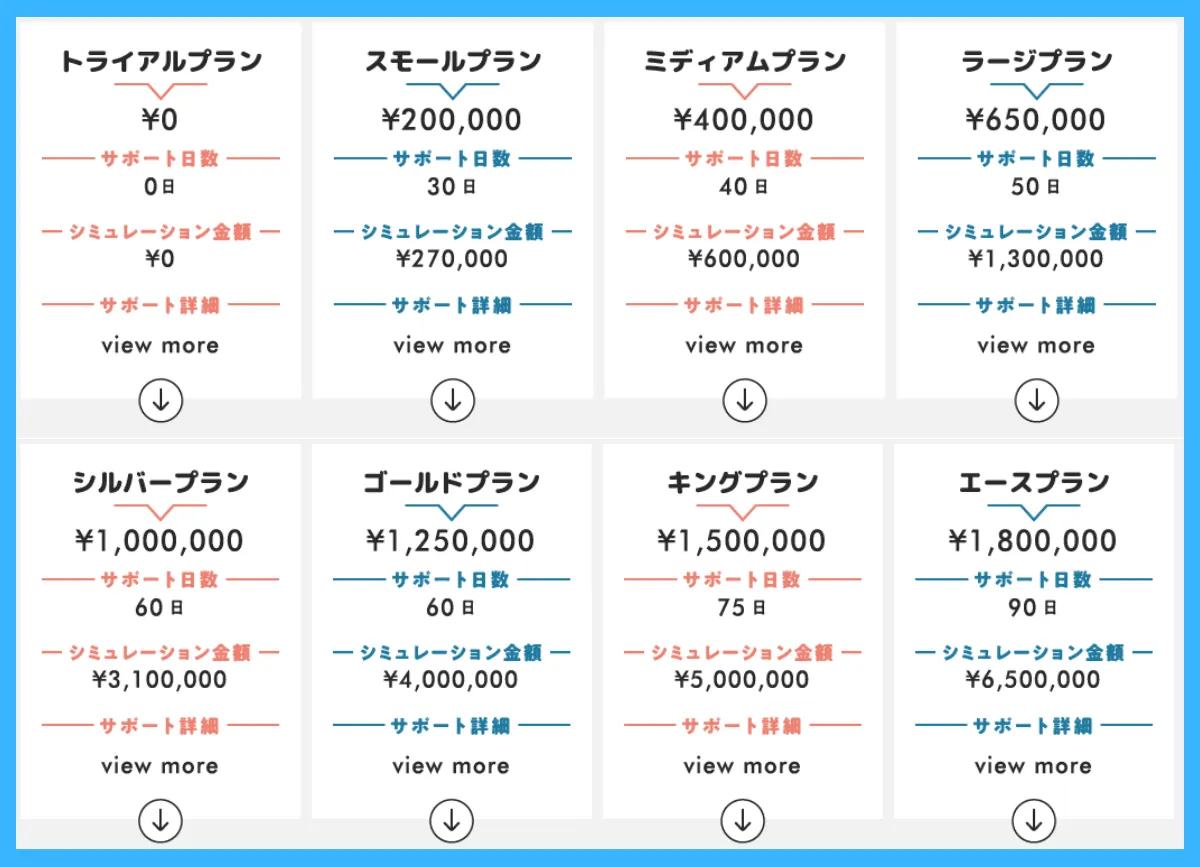The image size is (1200, 867).
Task: Expand view more for トライアルプラン
Action: point(160,346)
